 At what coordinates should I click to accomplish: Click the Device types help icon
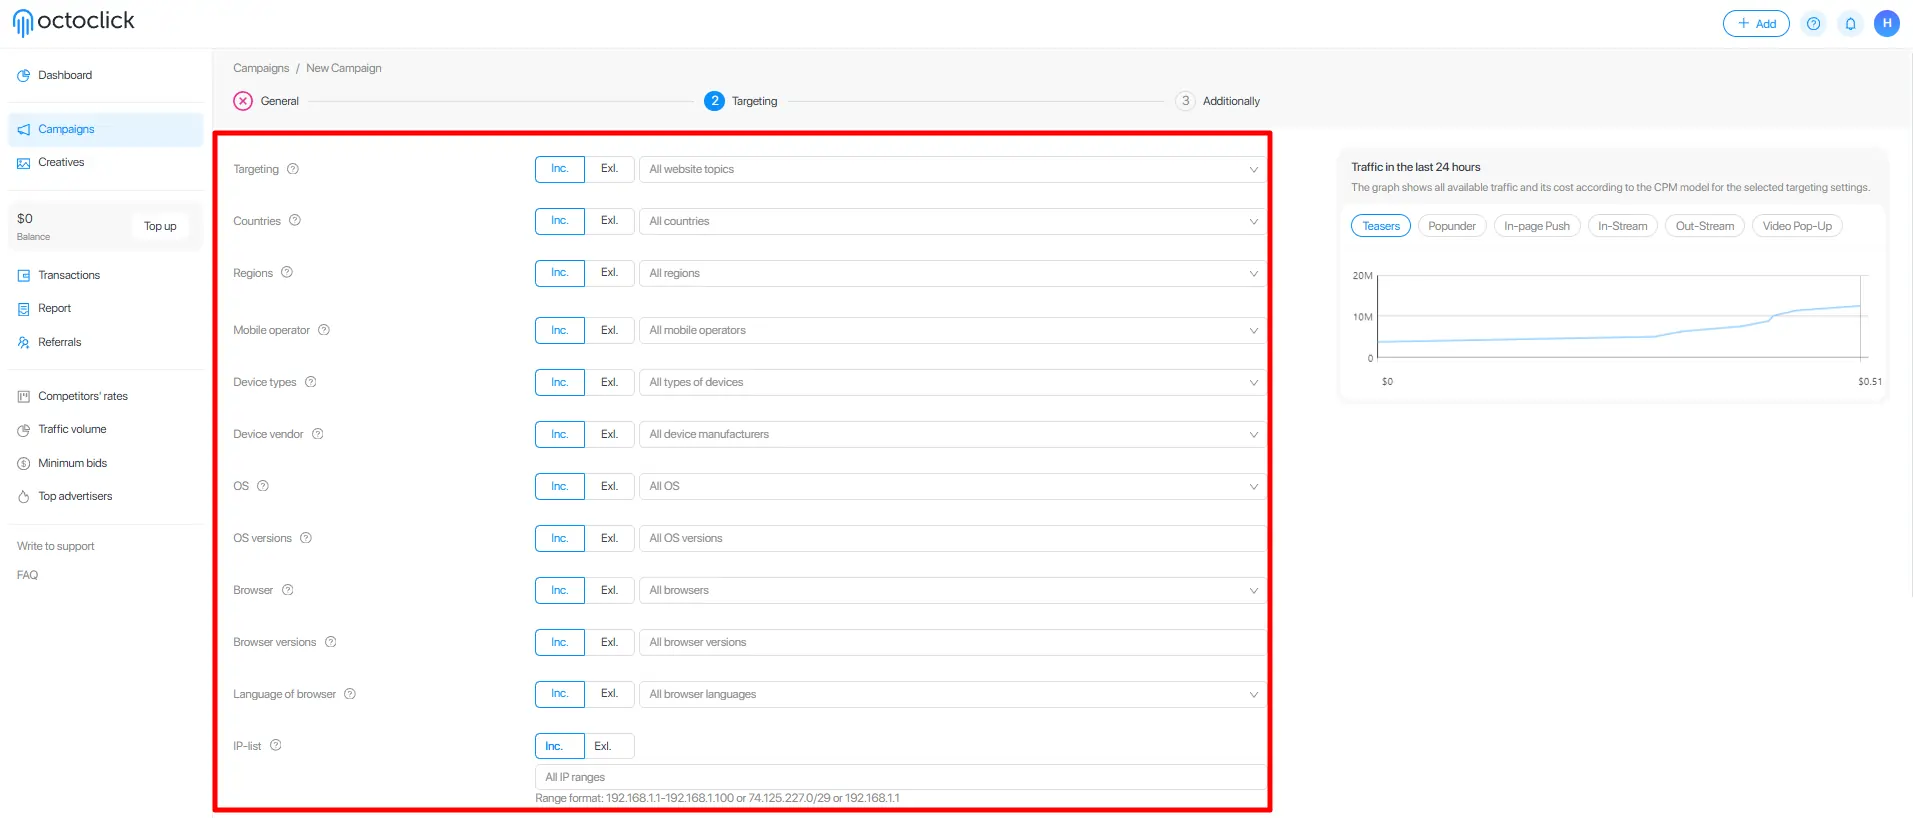[311, 382]
